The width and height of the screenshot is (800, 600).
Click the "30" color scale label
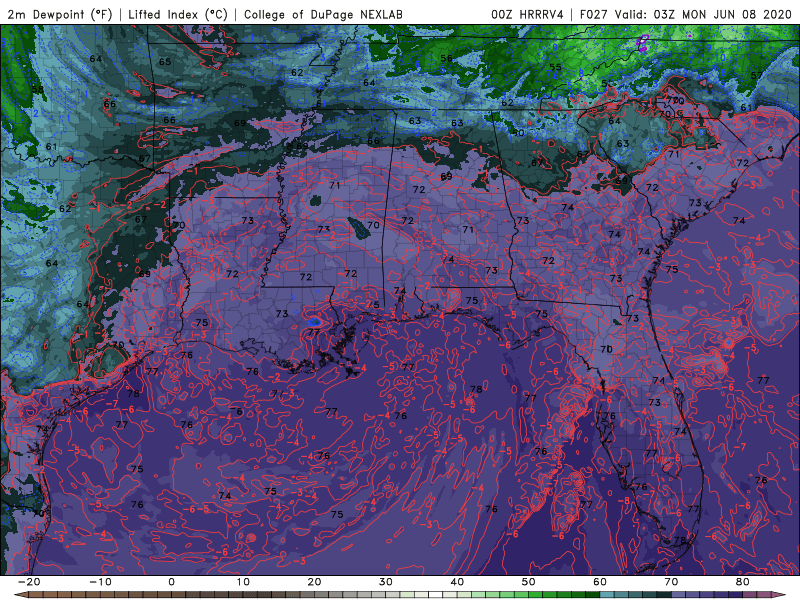point(386,582)
